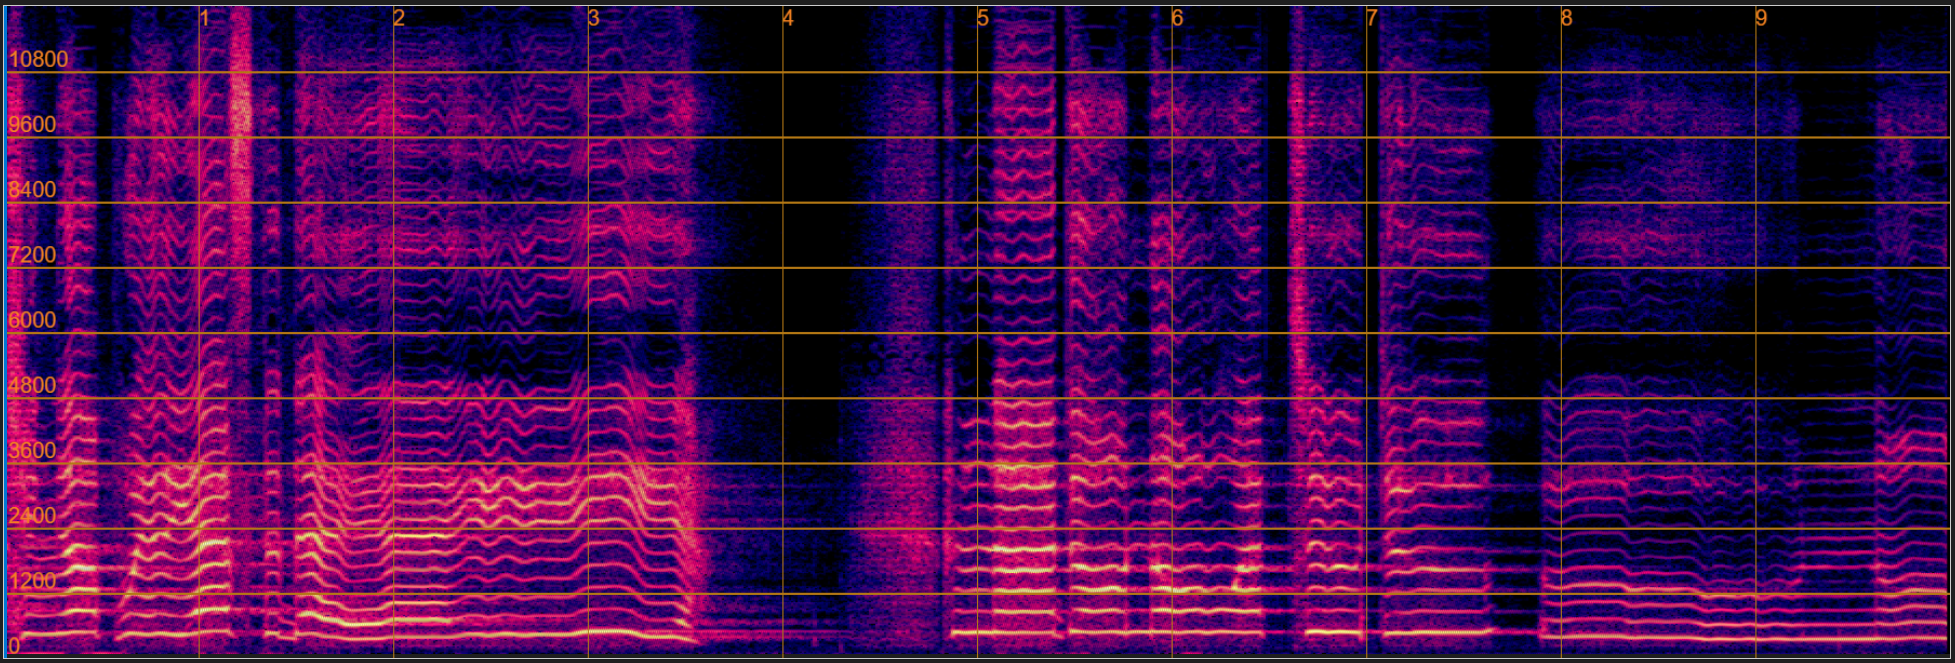Click time marker 3 on the spectrogram

coord(594,19)
